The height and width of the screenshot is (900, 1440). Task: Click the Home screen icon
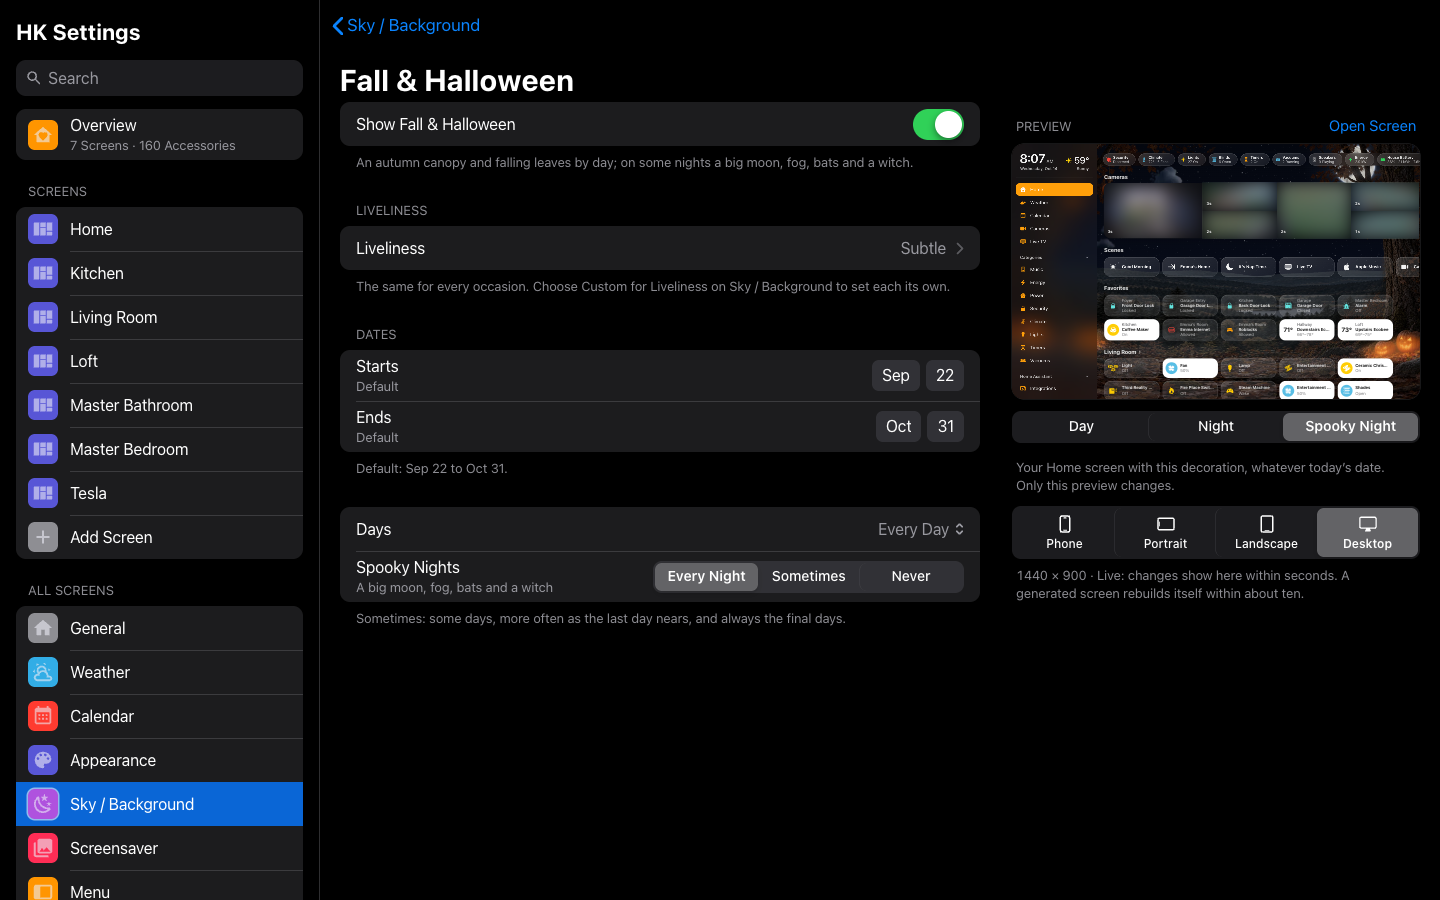tap(43, 229)
